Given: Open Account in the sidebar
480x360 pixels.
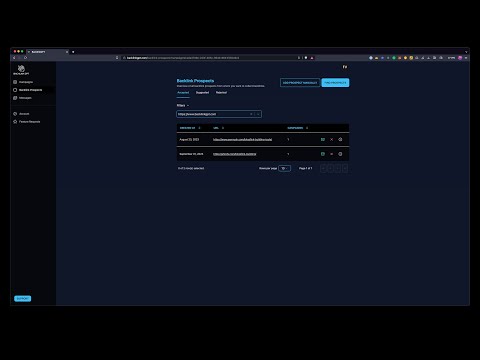Looking at the screenshot, I should pos(21,114).
